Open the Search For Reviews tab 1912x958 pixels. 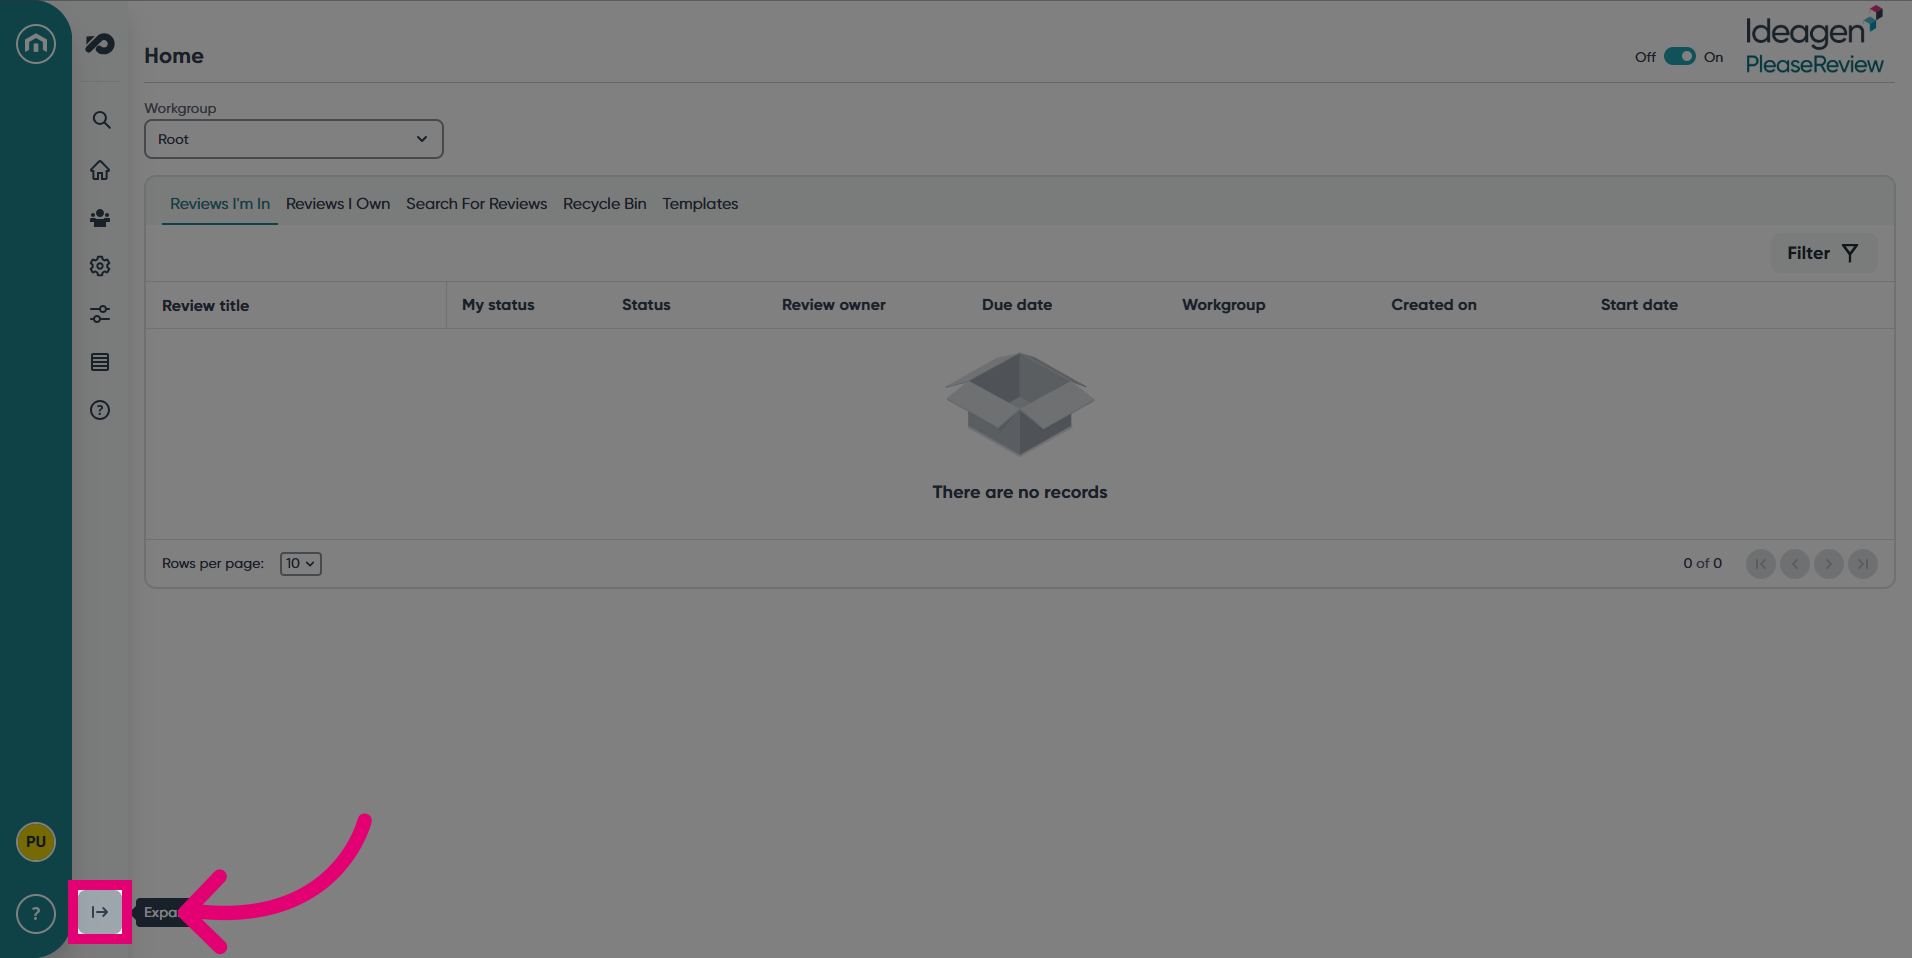pyautogui.click(x=477, y=204)
